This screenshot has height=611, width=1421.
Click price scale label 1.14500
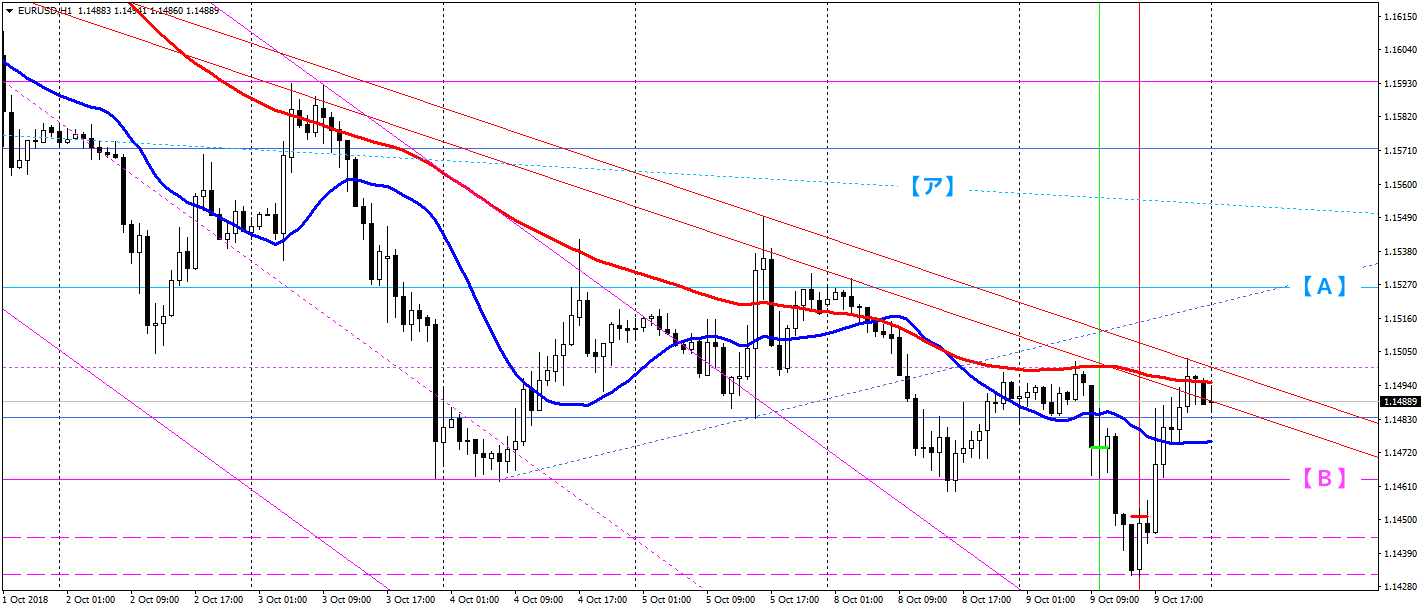(x=1399, y=520)
